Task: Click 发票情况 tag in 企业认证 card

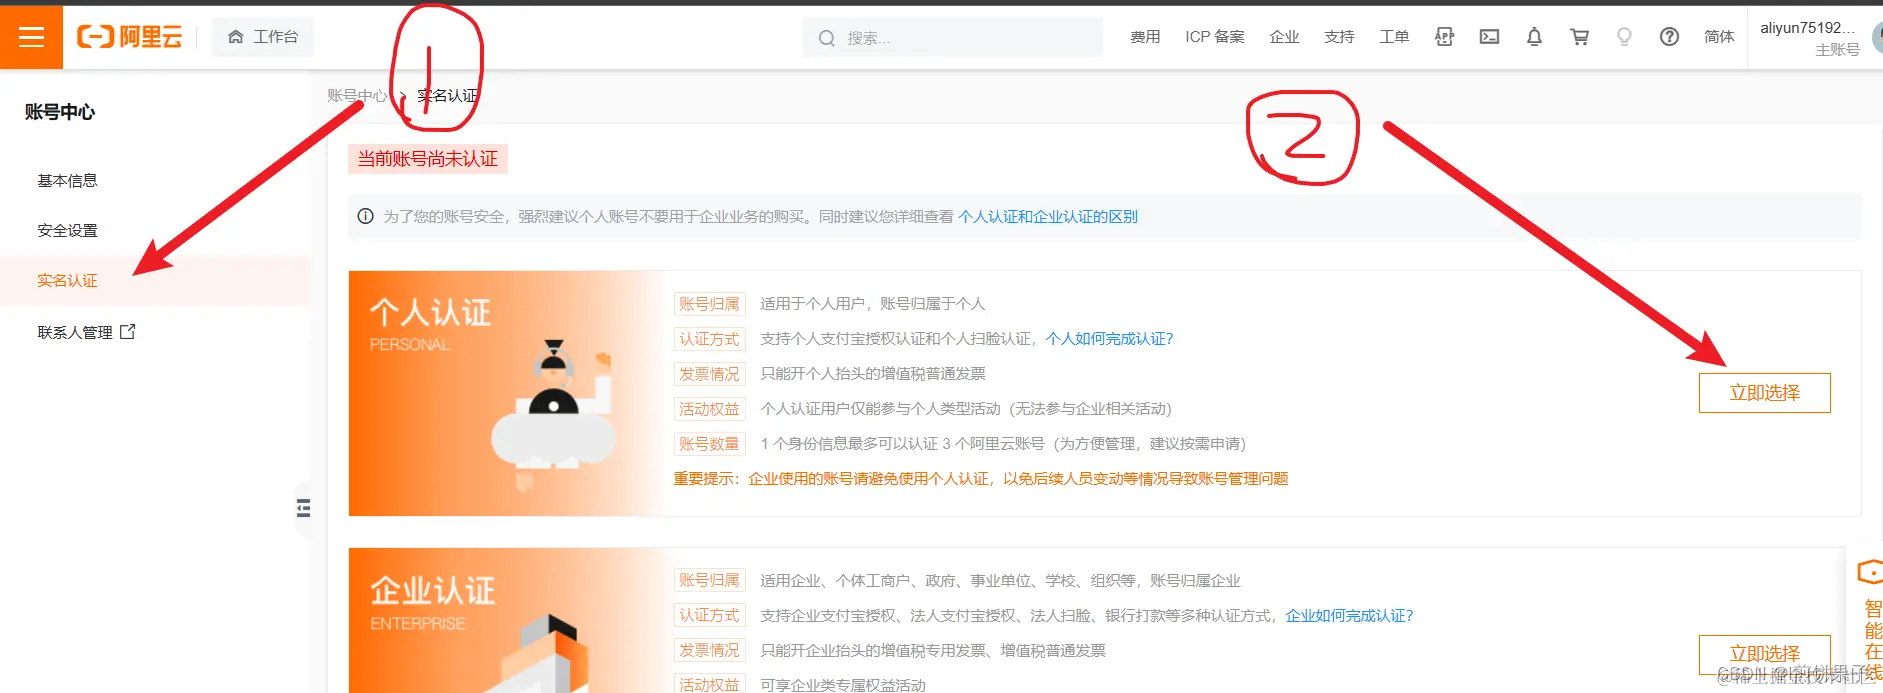Action: (709, 650)
